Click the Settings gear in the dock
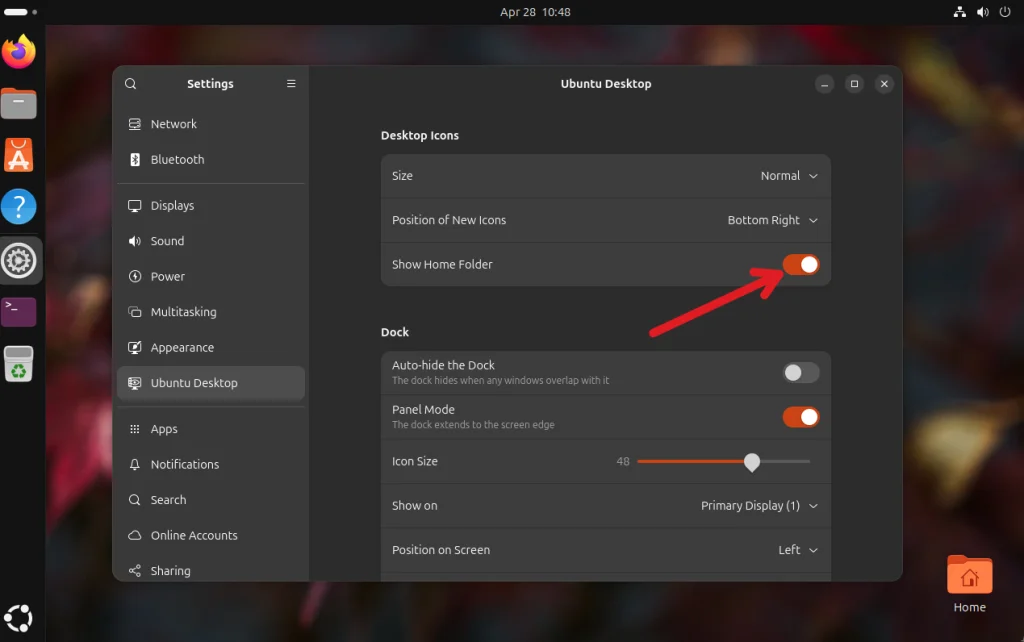Screen dimensions: 1024x642 18,260
